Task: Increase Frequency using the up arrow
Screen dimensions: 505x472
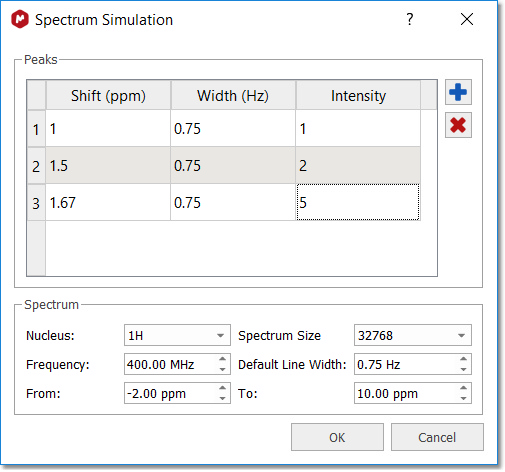Action: tap(223, 359)
